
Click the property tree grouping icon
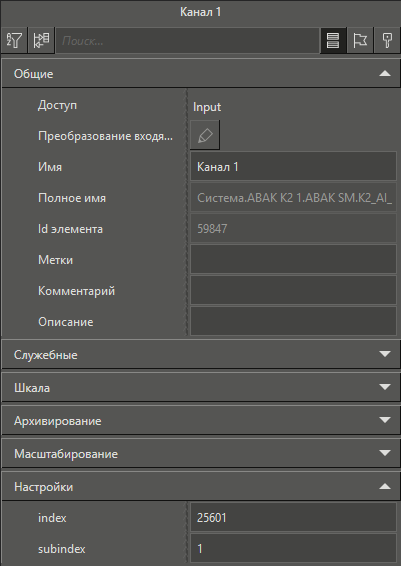42,40
